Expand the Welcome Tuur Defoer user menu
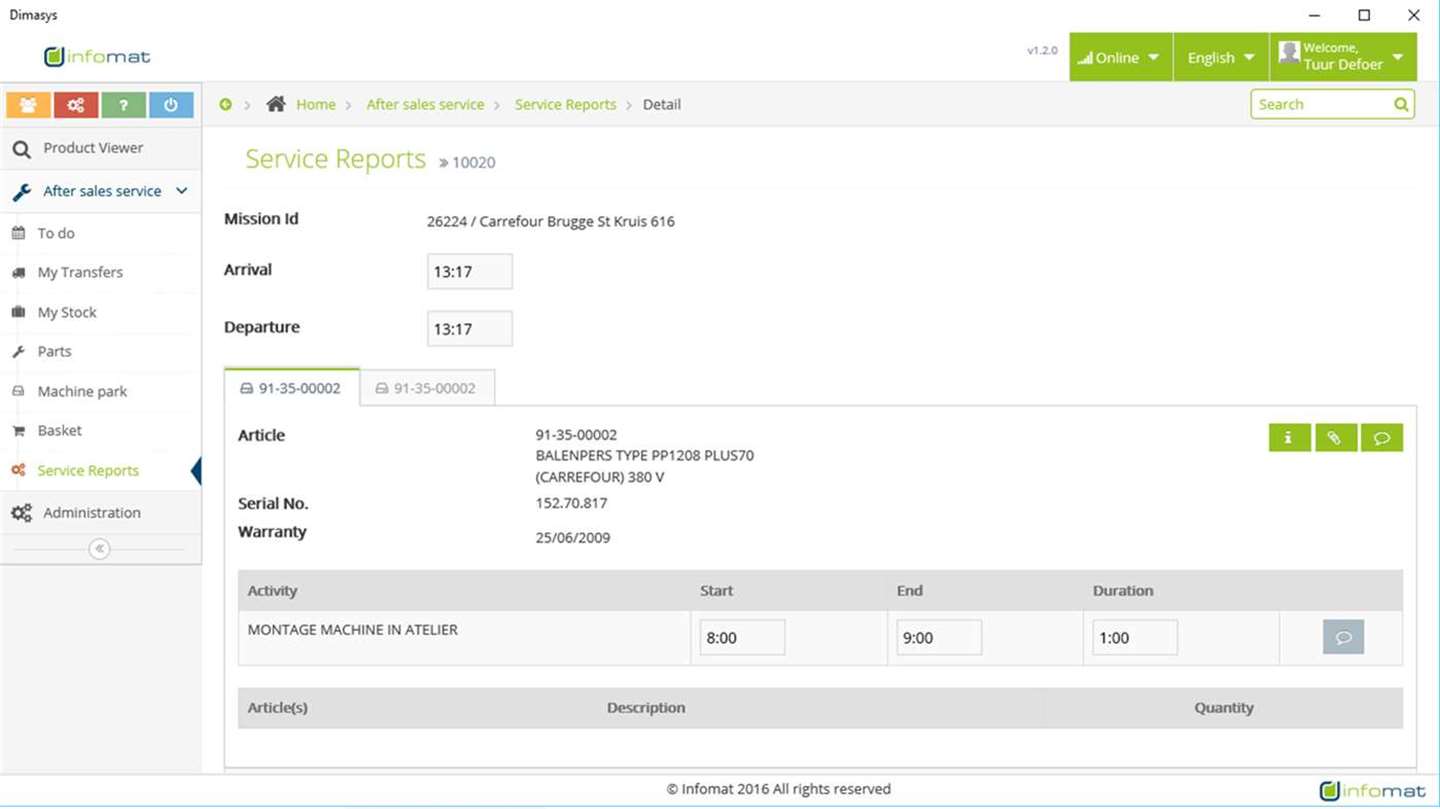The width and height of the screenshot is (1440, 809). [1344, 57]
